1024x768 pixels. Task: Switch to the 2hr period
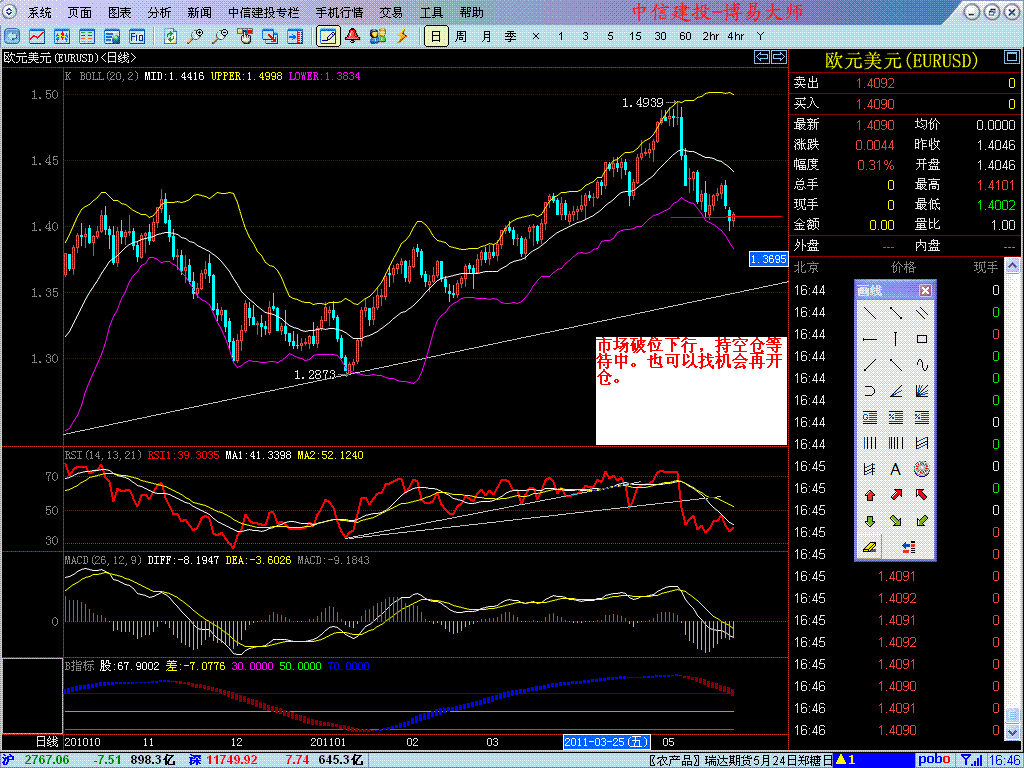click(711, 37)
